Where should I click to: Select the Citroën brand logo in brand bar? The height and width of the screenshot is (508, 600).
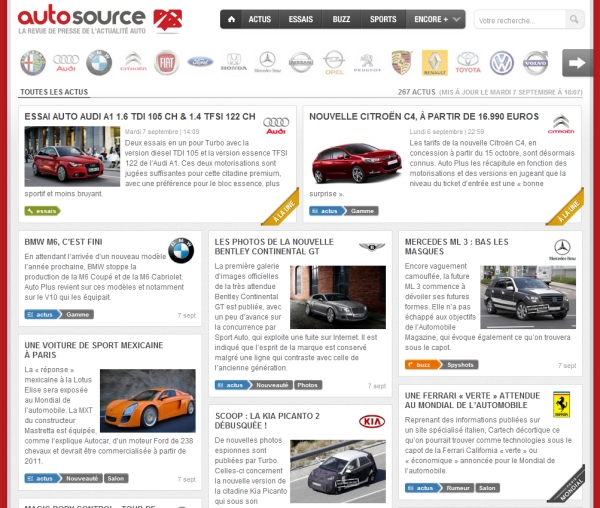tap(133, 62)
